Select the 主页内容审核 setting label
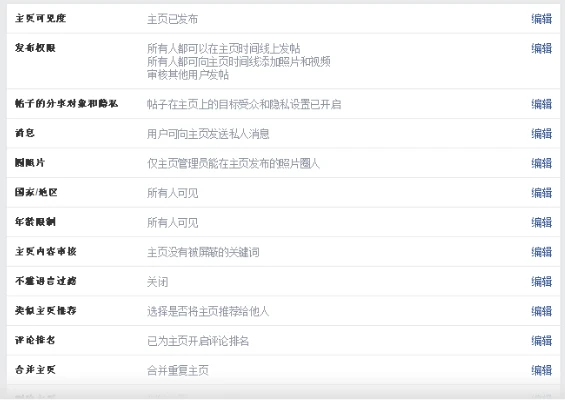Screen dimensions: 565x400 [x=46, y=251]
